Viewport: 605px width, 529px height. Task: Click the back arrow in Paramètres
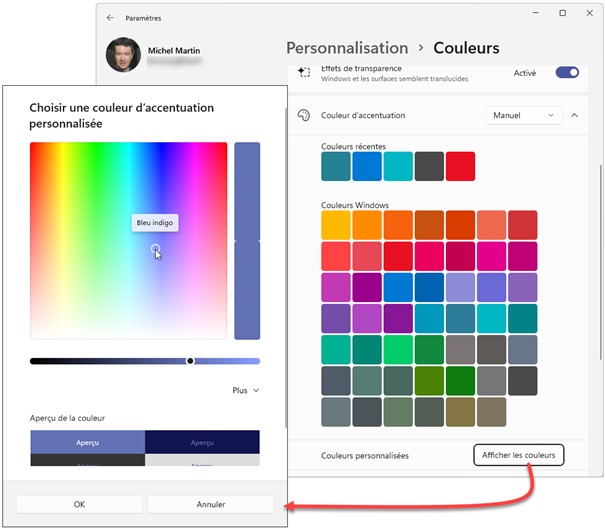[x=110, y=18]
